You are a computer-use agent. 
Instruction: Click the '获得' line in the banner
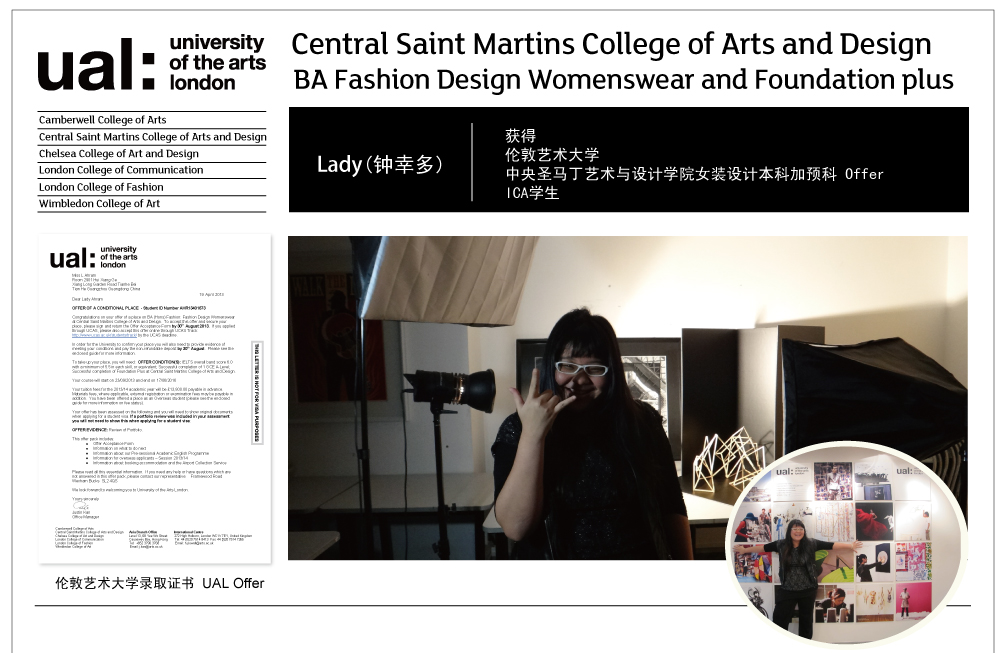520,136
